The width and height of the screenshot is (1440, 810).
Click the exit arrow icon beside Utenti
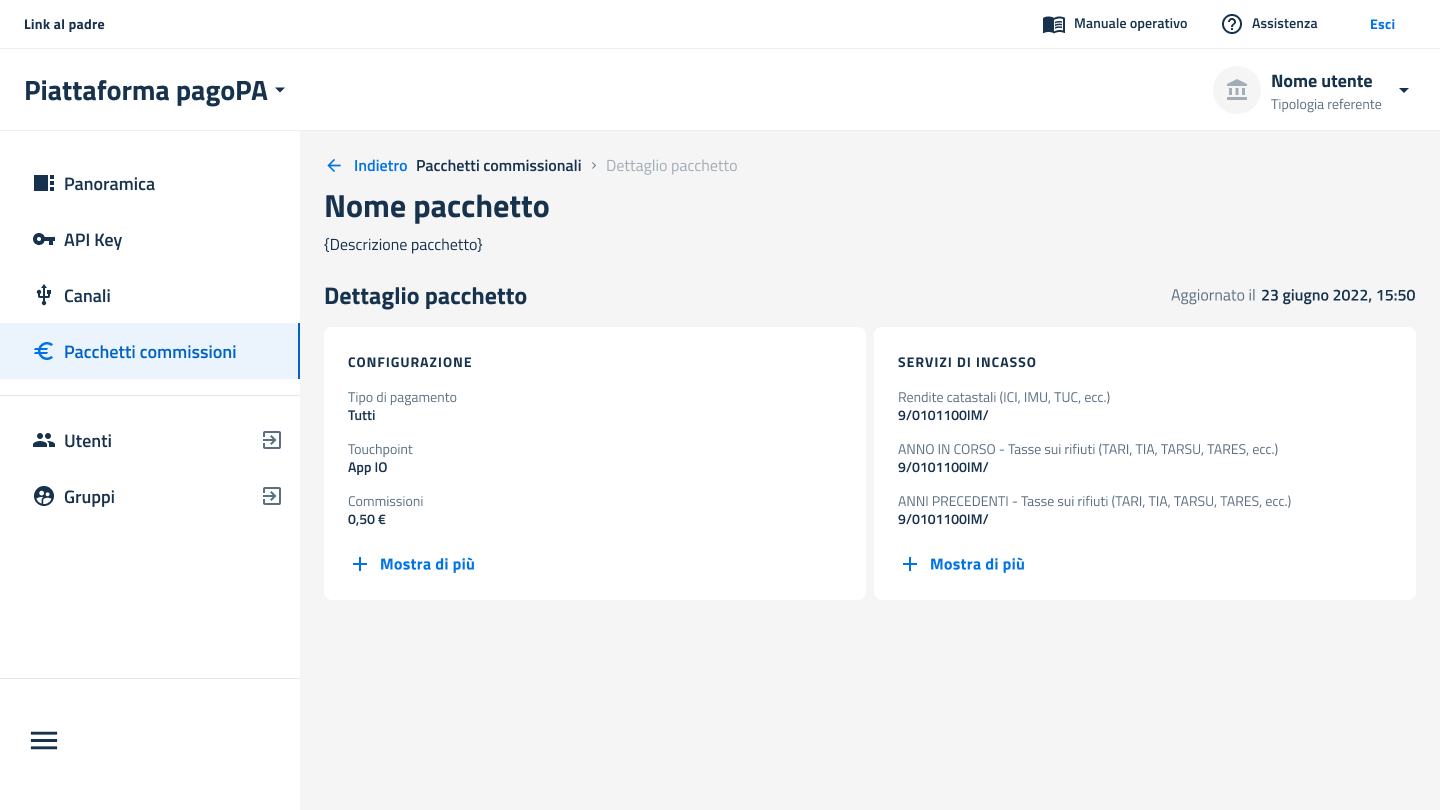271,440
